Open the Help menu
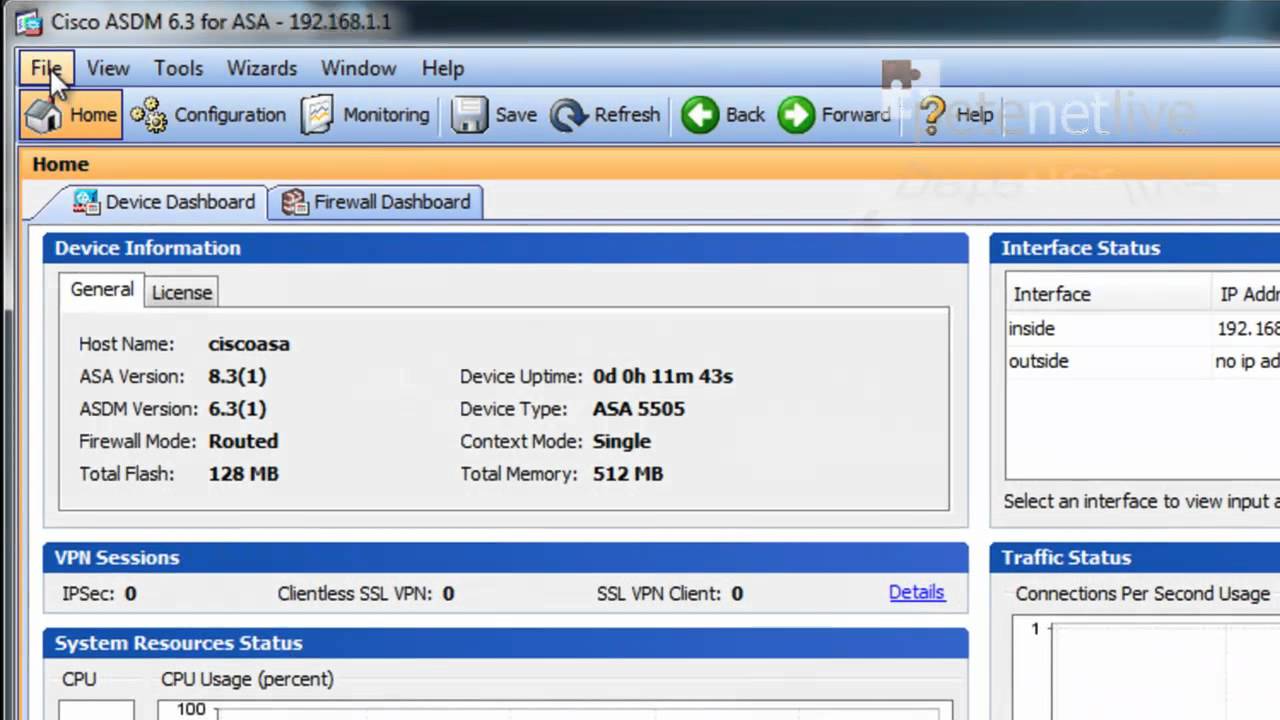 (442, 68)
